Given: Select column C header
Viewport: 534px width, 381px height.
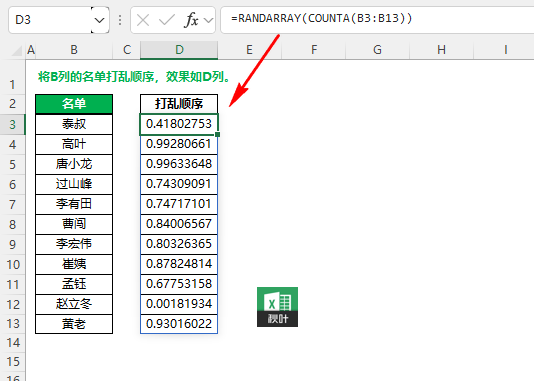Looking at the screenshot, I should pos(127,50).
